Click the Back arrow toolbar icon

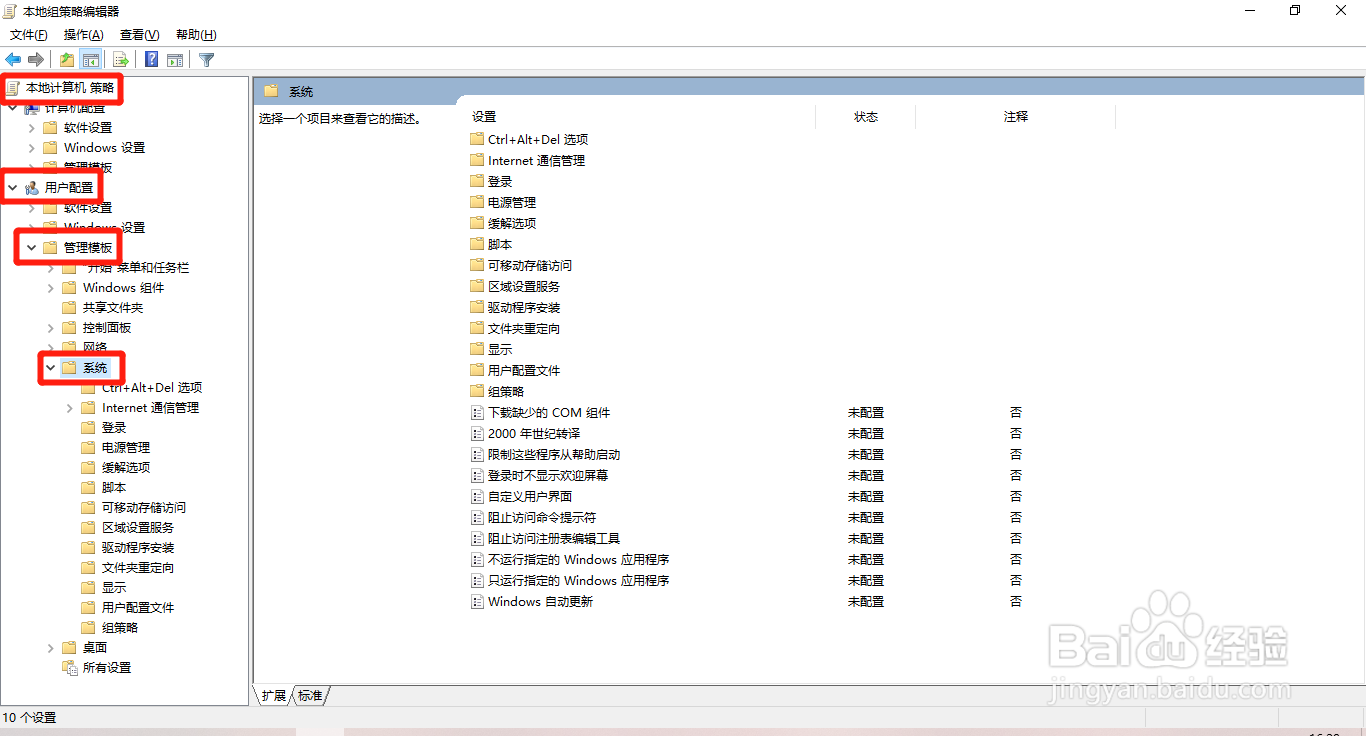coord(13,59)
